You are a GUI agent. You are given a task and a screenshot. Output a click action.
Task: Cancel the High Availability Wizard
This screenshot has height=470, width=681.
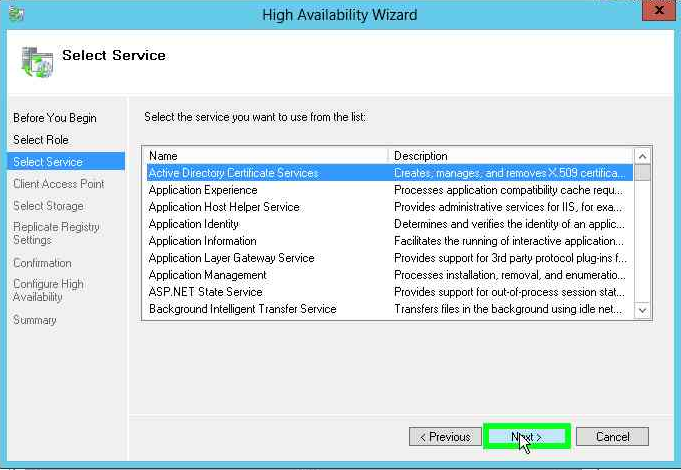click(x=612, y=437)
